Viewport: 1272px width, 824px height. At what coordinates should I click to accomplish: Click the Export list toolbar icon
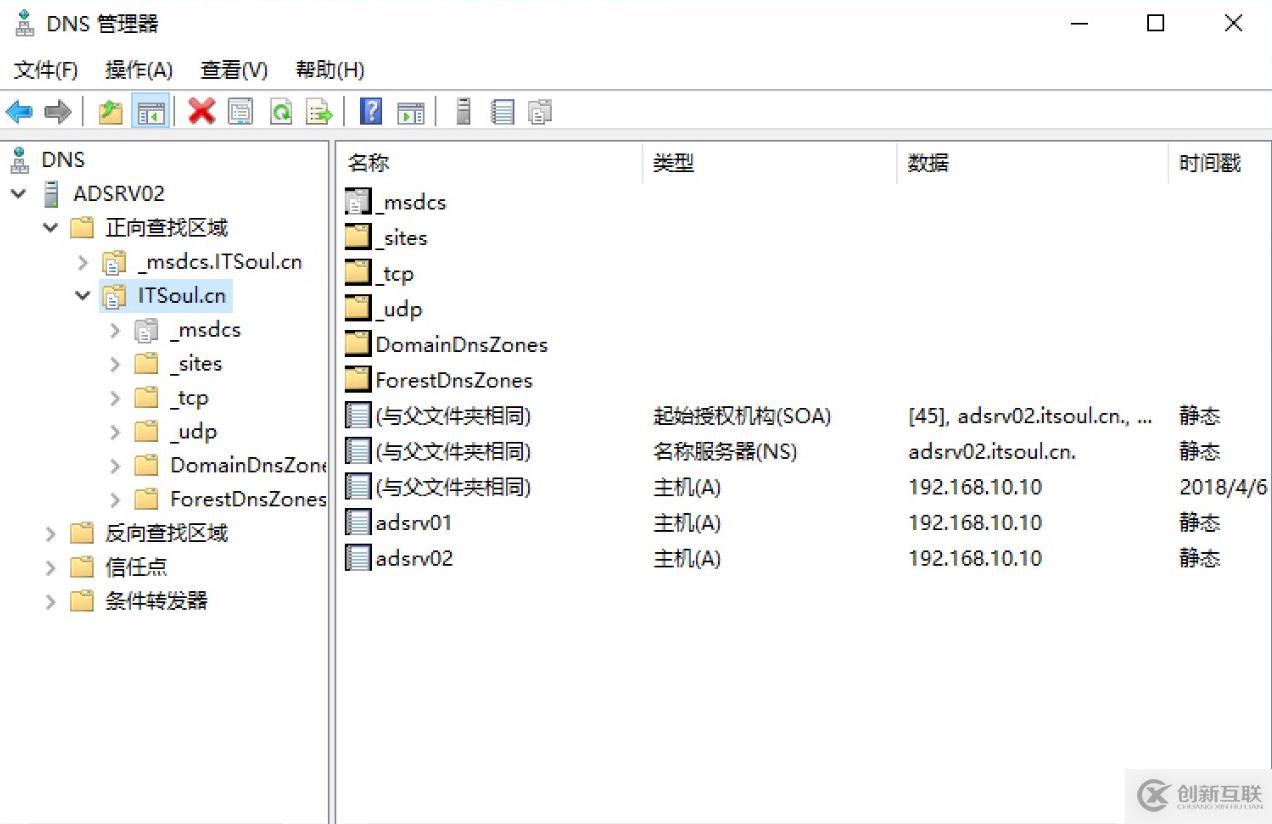[x=319, y=112]
